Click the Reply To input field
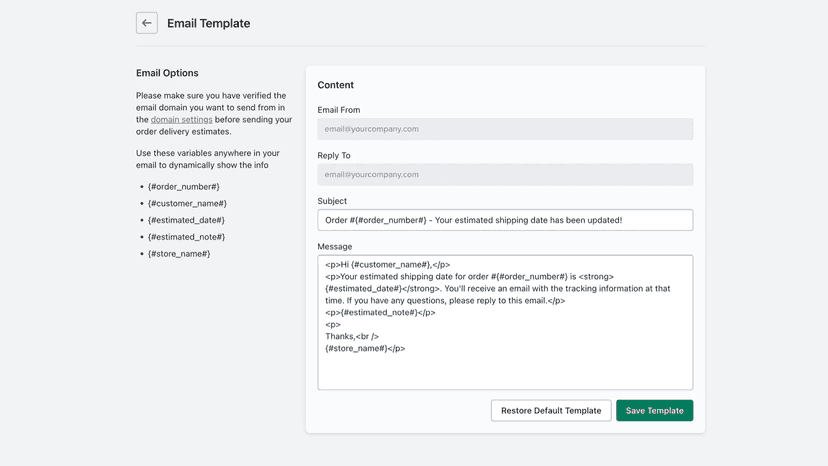Image resolution: width=828 pixels, height=466 pixels. [x=505, y=174]
